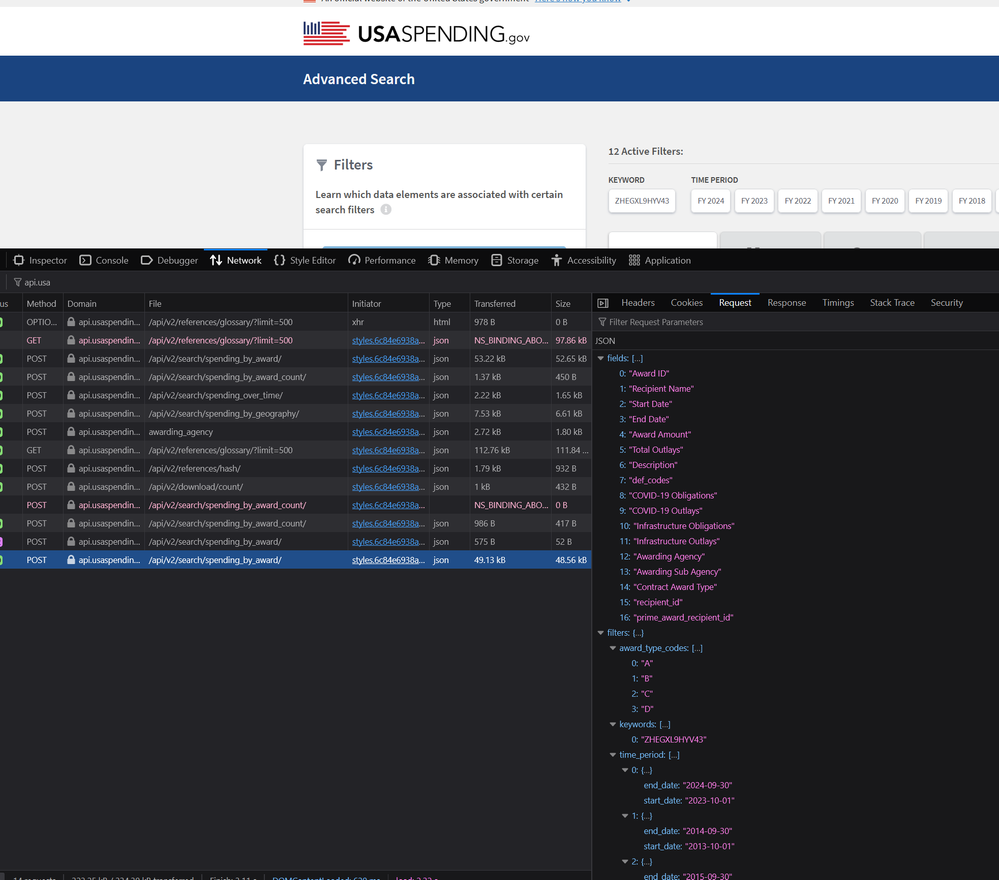Open styles initiator link on download/count row
This screenshot has width=999, height=880.
[388, 487]
